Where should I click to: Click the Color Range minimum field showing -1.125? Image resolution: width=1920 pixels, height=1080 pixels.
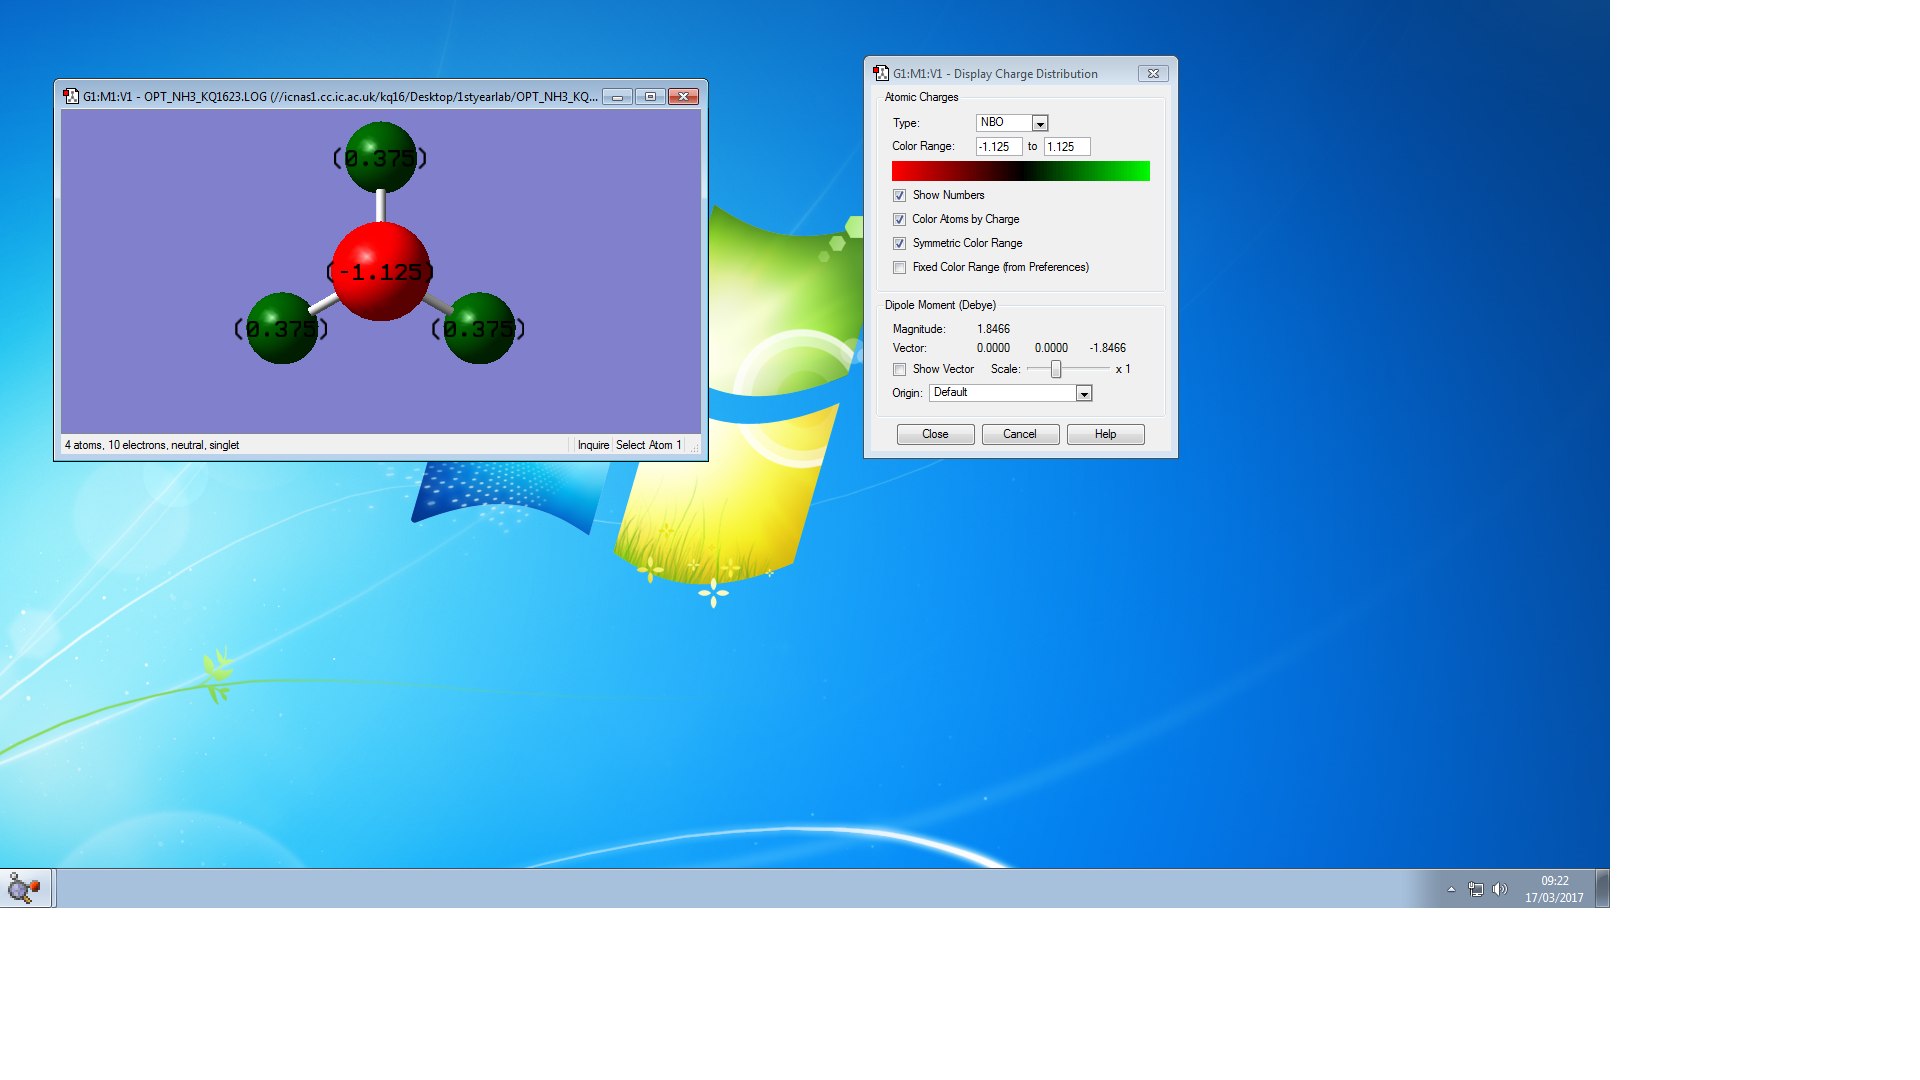point(998,147)
